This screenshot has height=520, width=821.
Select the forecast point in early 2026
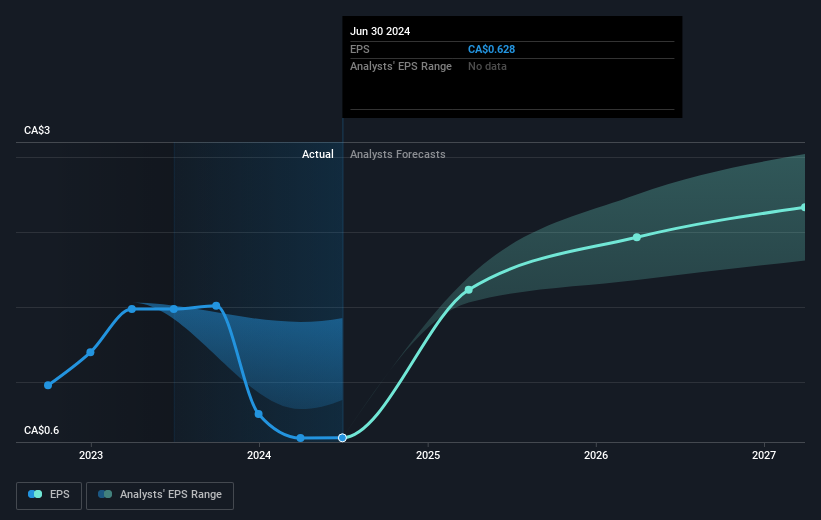pos(637,237)
